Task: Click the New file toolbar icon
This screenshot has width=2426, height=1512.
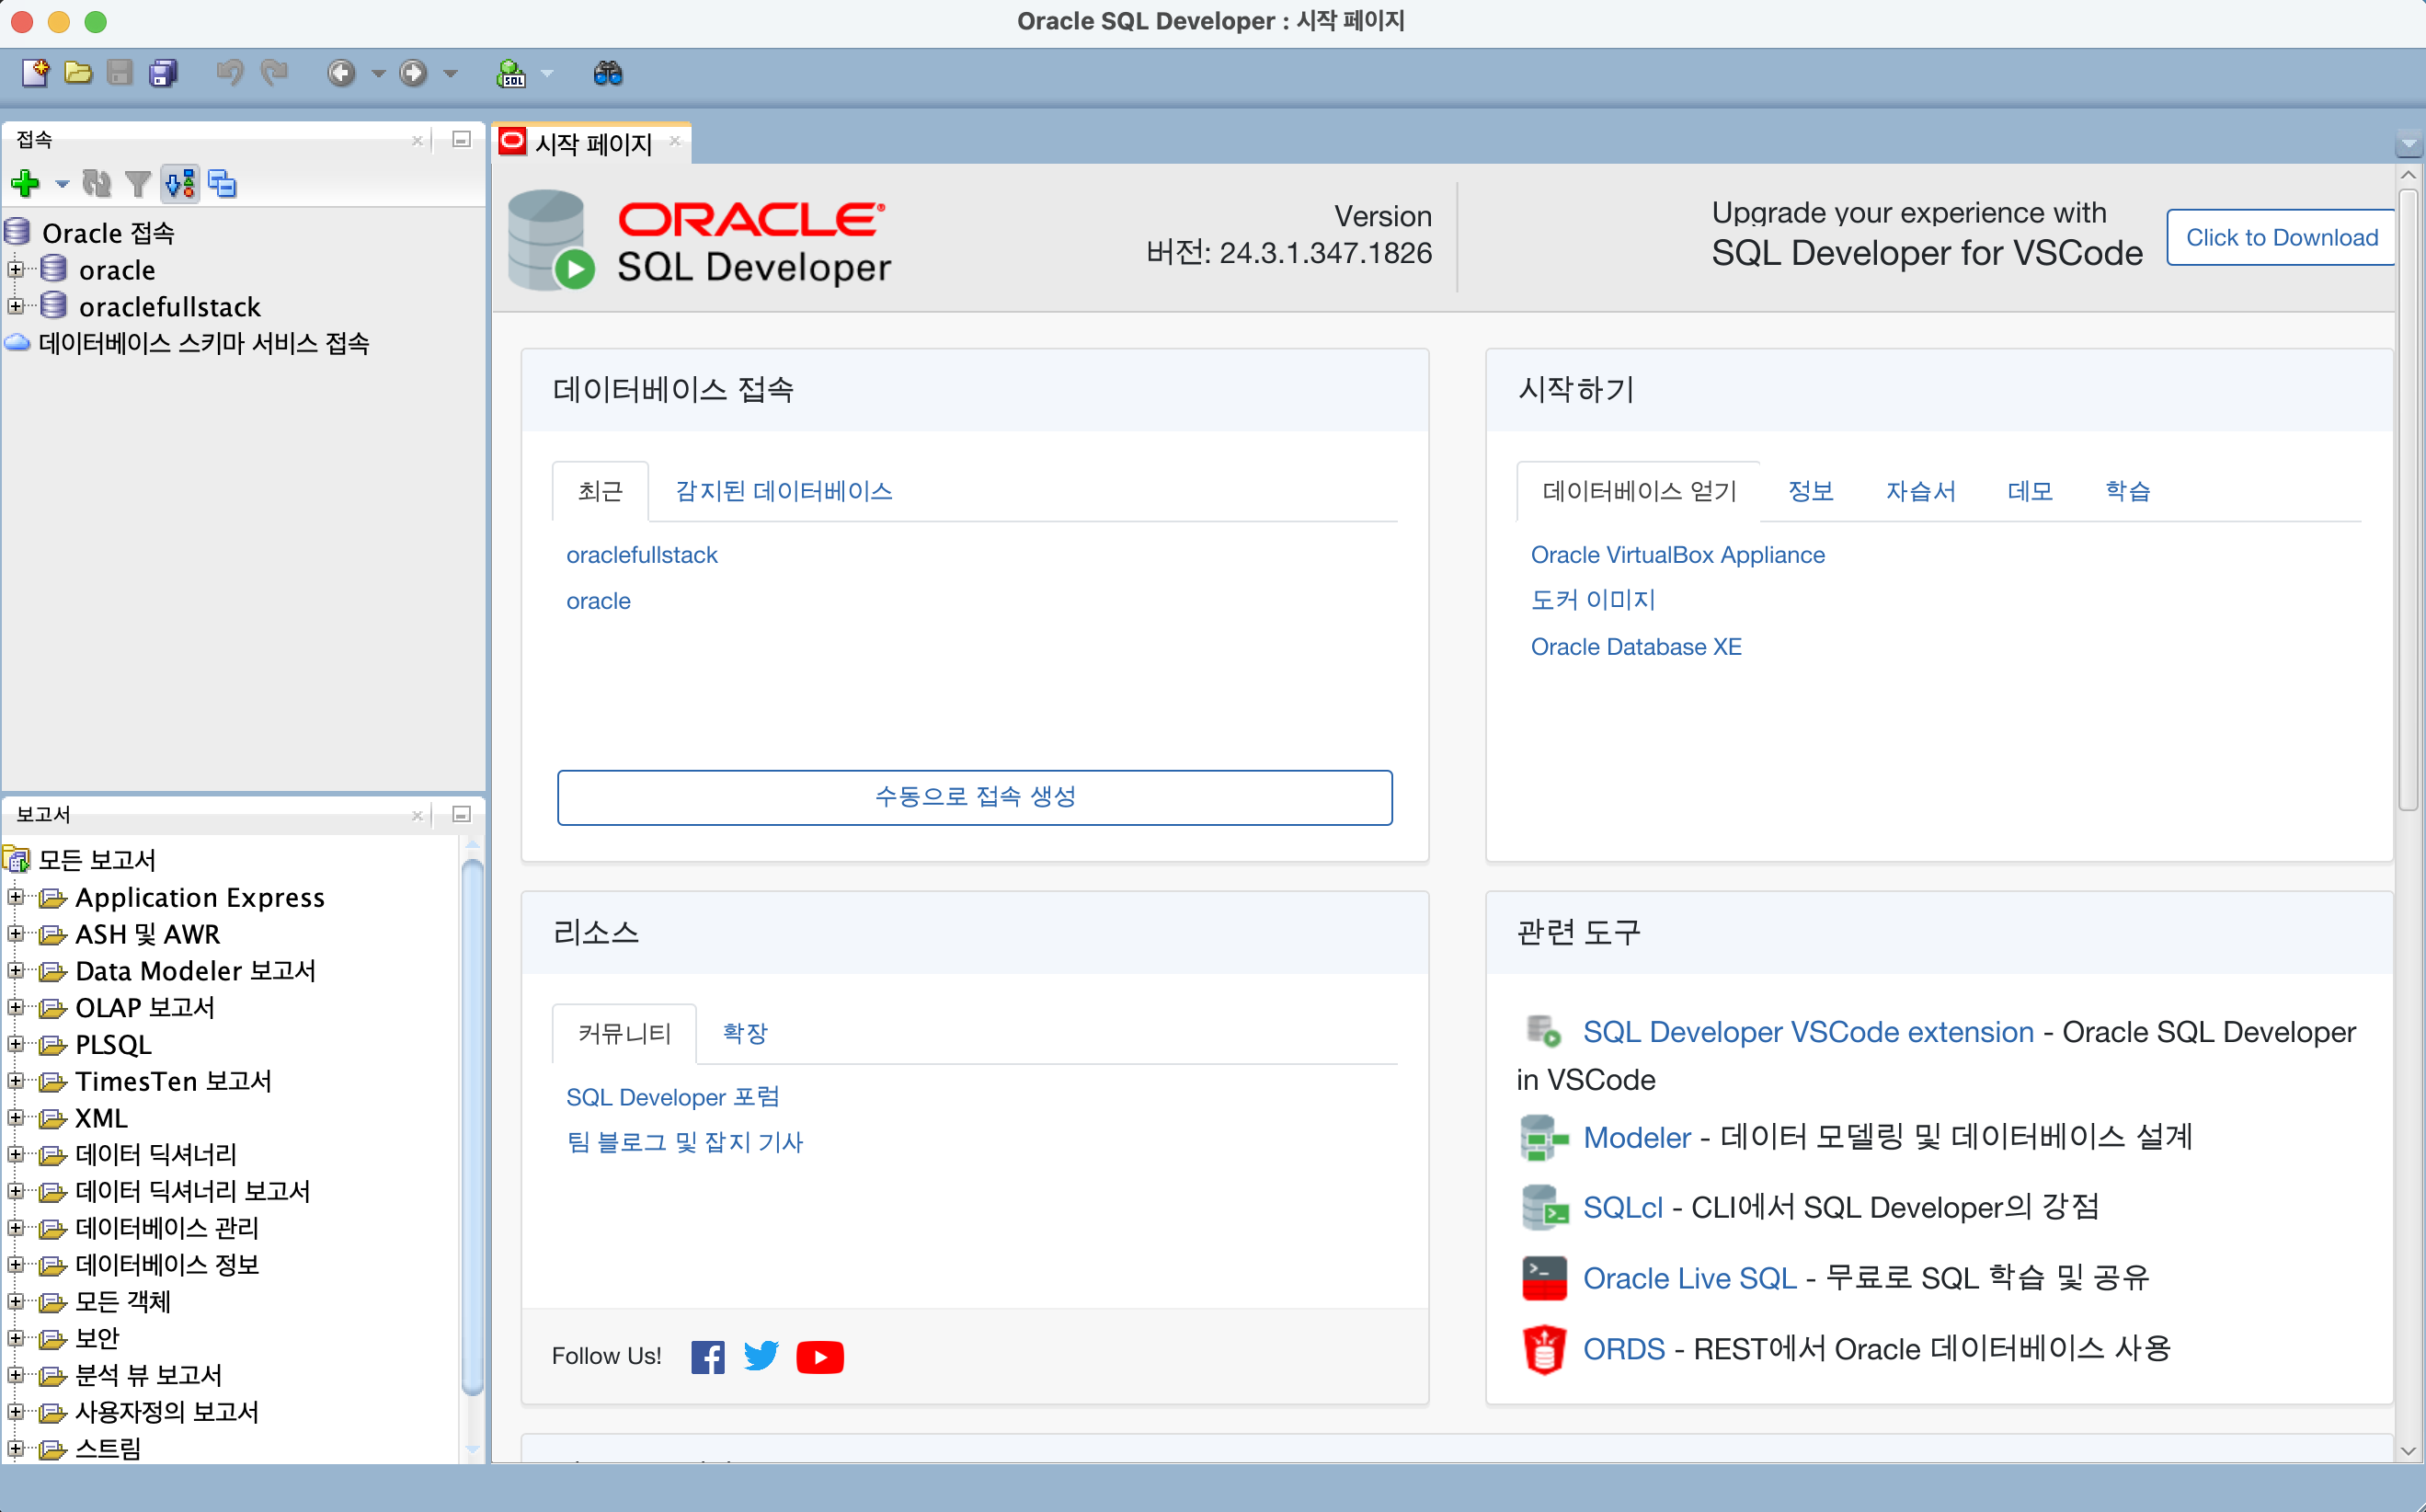Action: (x=35, y=73)
